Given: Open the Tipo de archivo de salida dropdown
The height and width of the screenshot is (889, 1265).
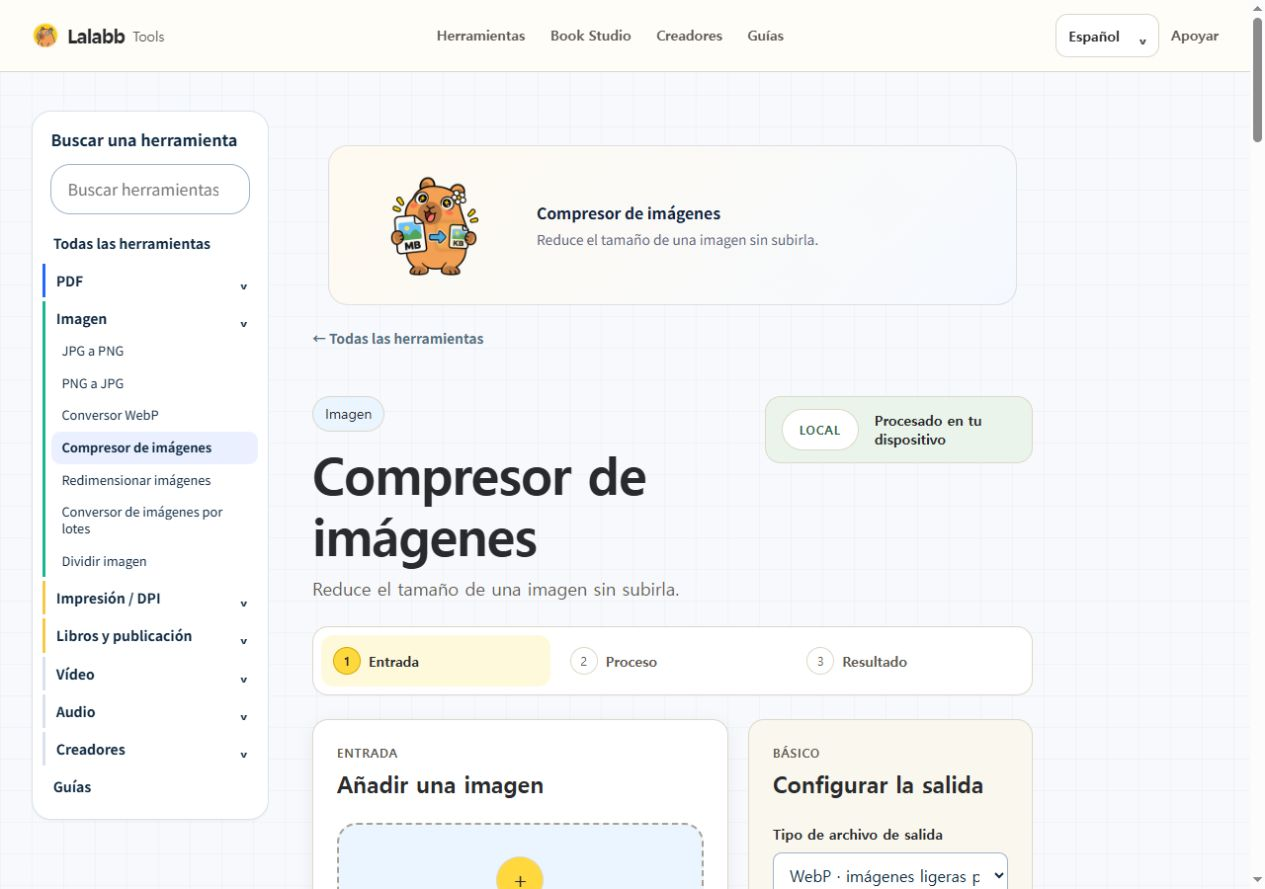Looking at the screenshot, I should pyautogui.click(x=890, y=876).
